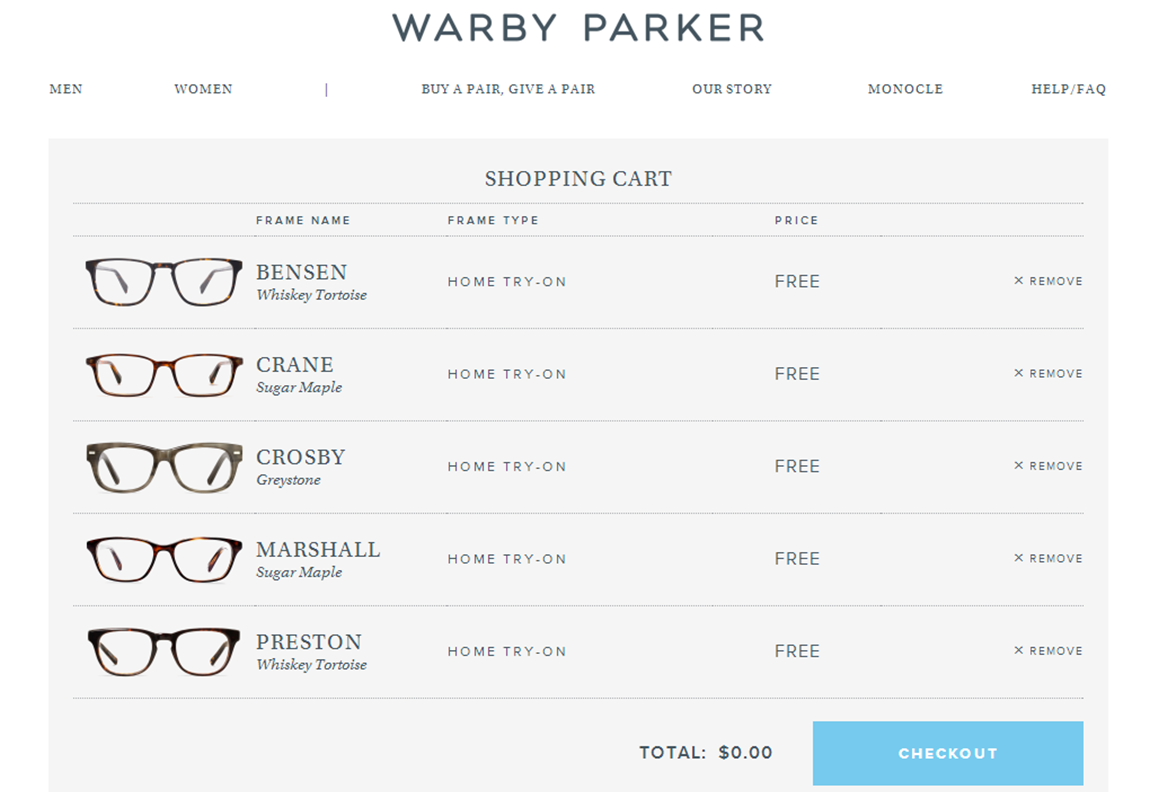Click the Marshall frame name link

pyautogui.click(x=318, y=550)
